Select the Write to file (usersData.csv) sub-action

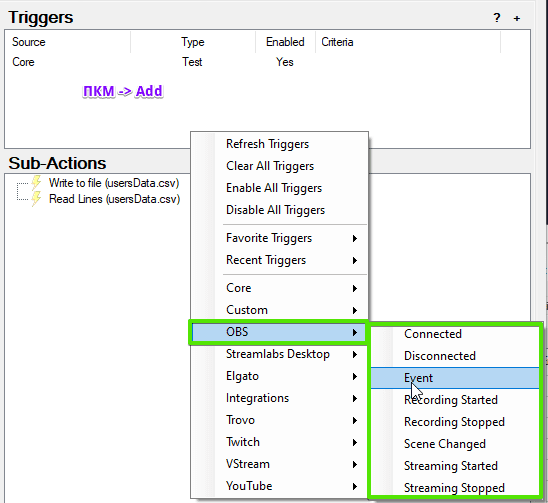(x=114, y=183)
